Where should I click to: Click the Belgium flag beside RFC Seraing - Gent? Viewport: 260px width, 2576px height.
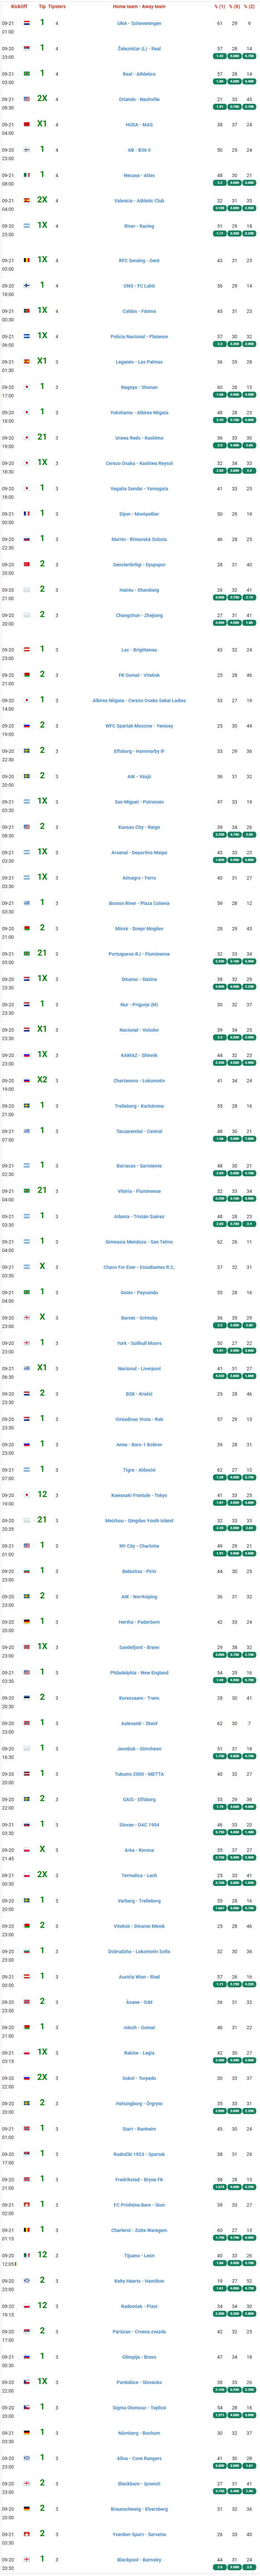pyautogui.click(x=27, y=260)
